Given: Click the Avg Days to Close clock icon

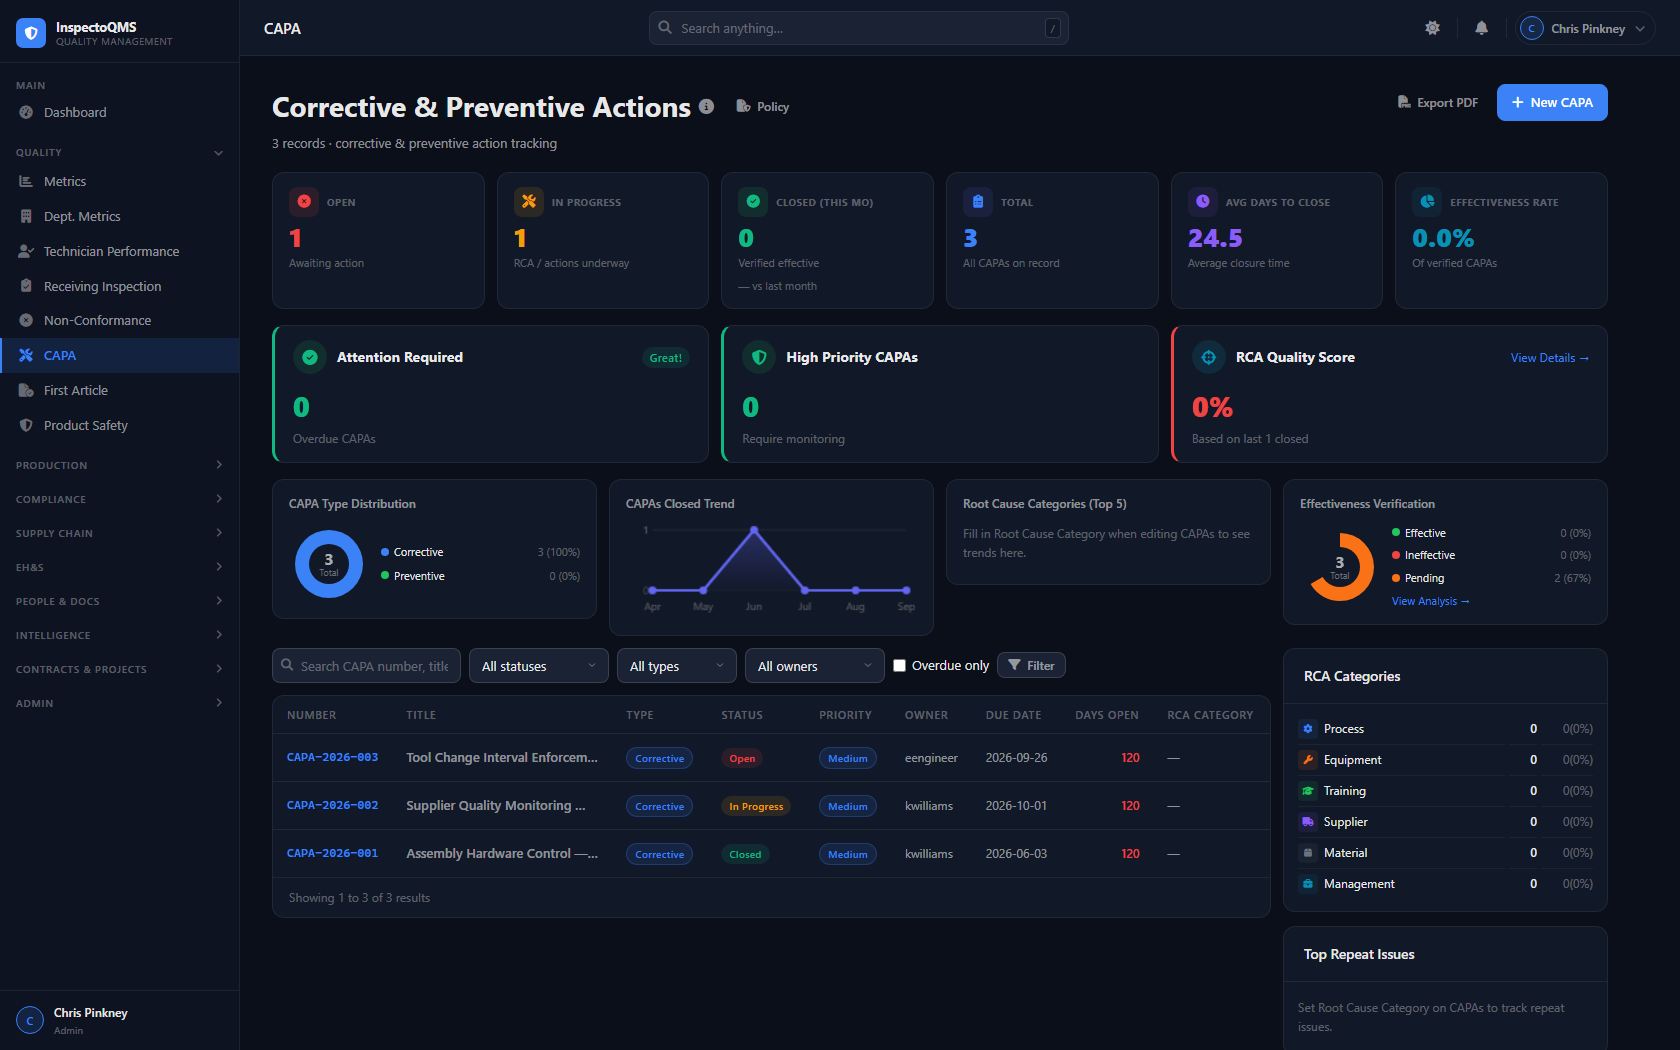Looking at the screenshot, I should click(x=1203, y=201).
